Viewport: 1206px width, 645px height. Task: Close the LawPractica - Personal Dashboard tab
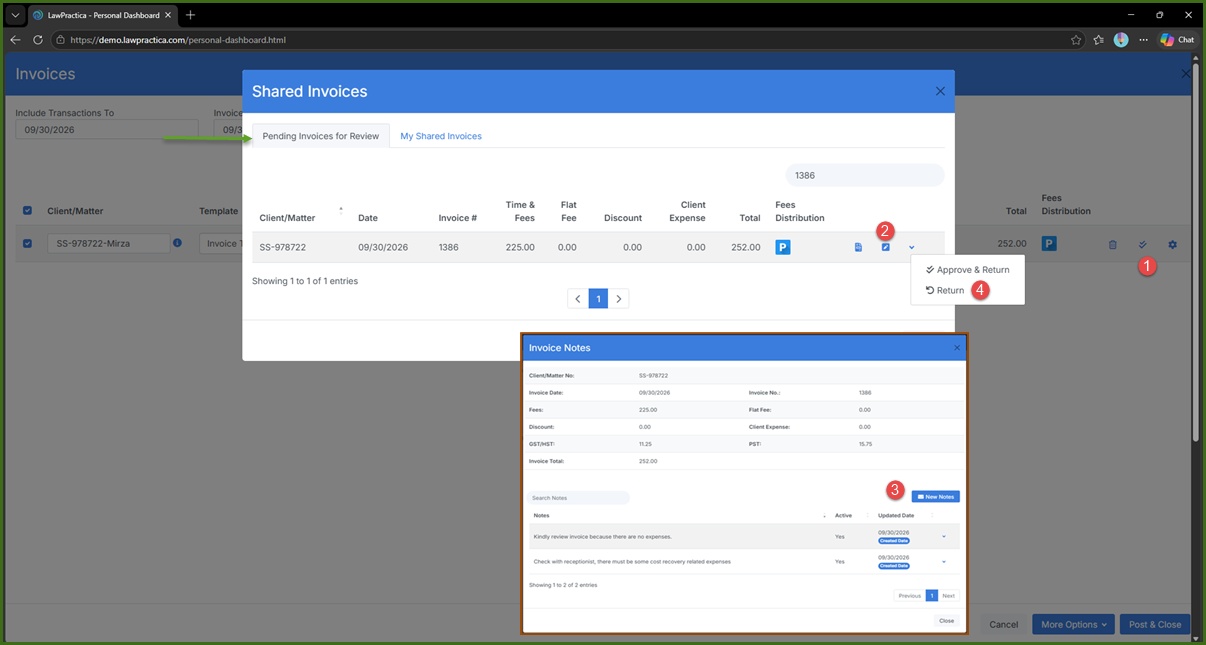click(168, 15)
